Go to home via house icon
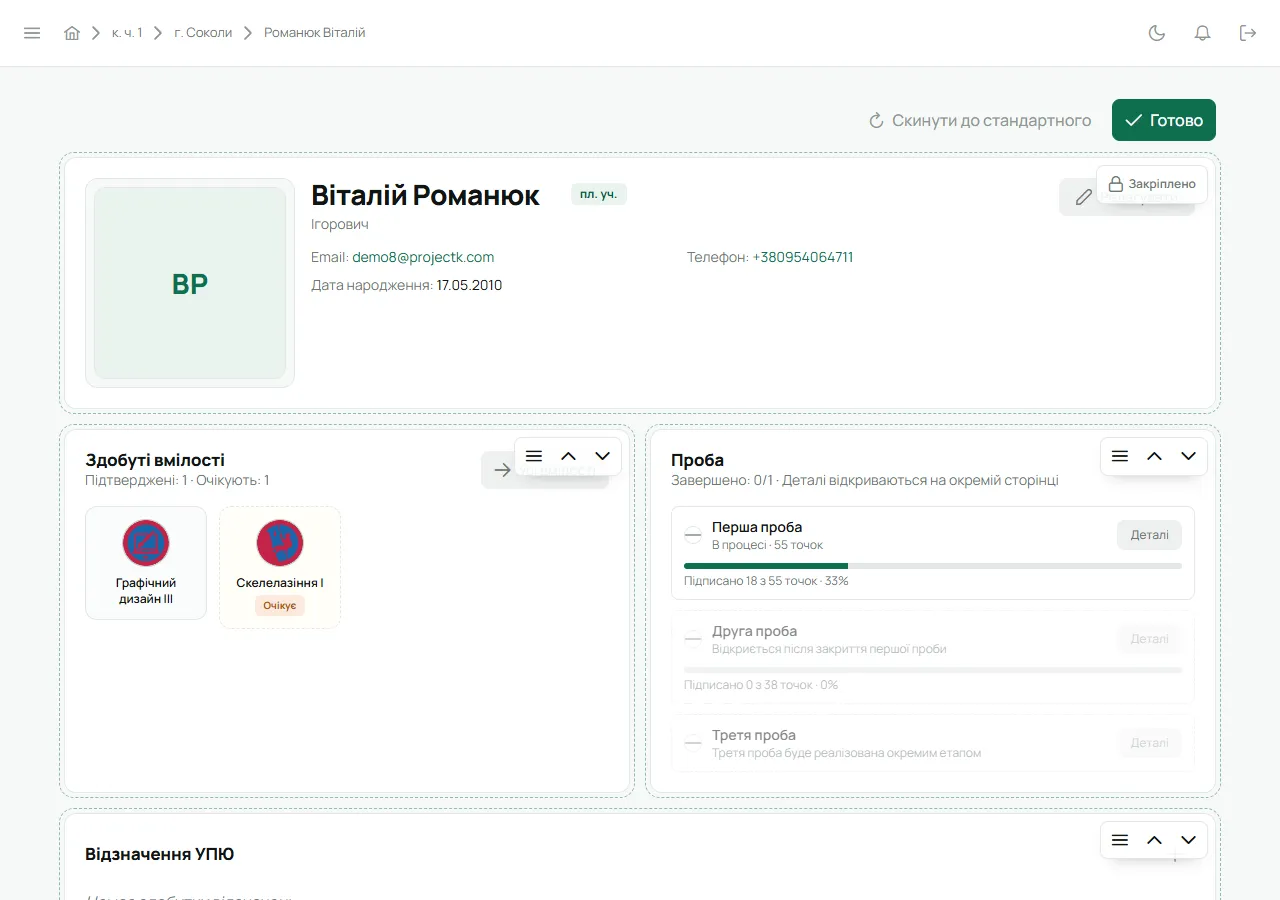 (x=72, y=33)
